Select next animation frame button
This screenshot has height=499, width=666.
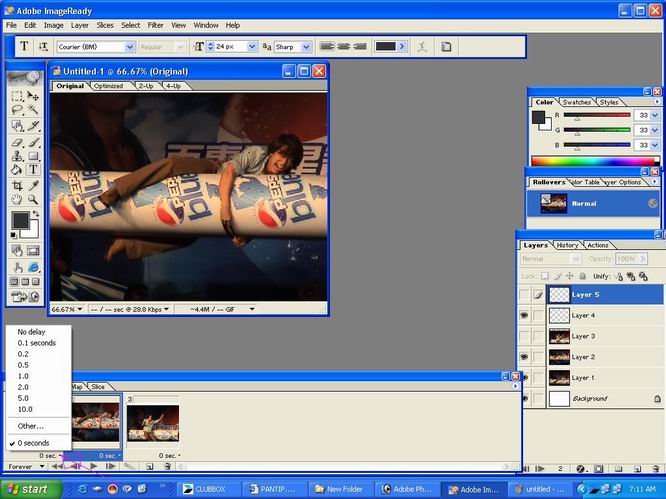[110, 466]
